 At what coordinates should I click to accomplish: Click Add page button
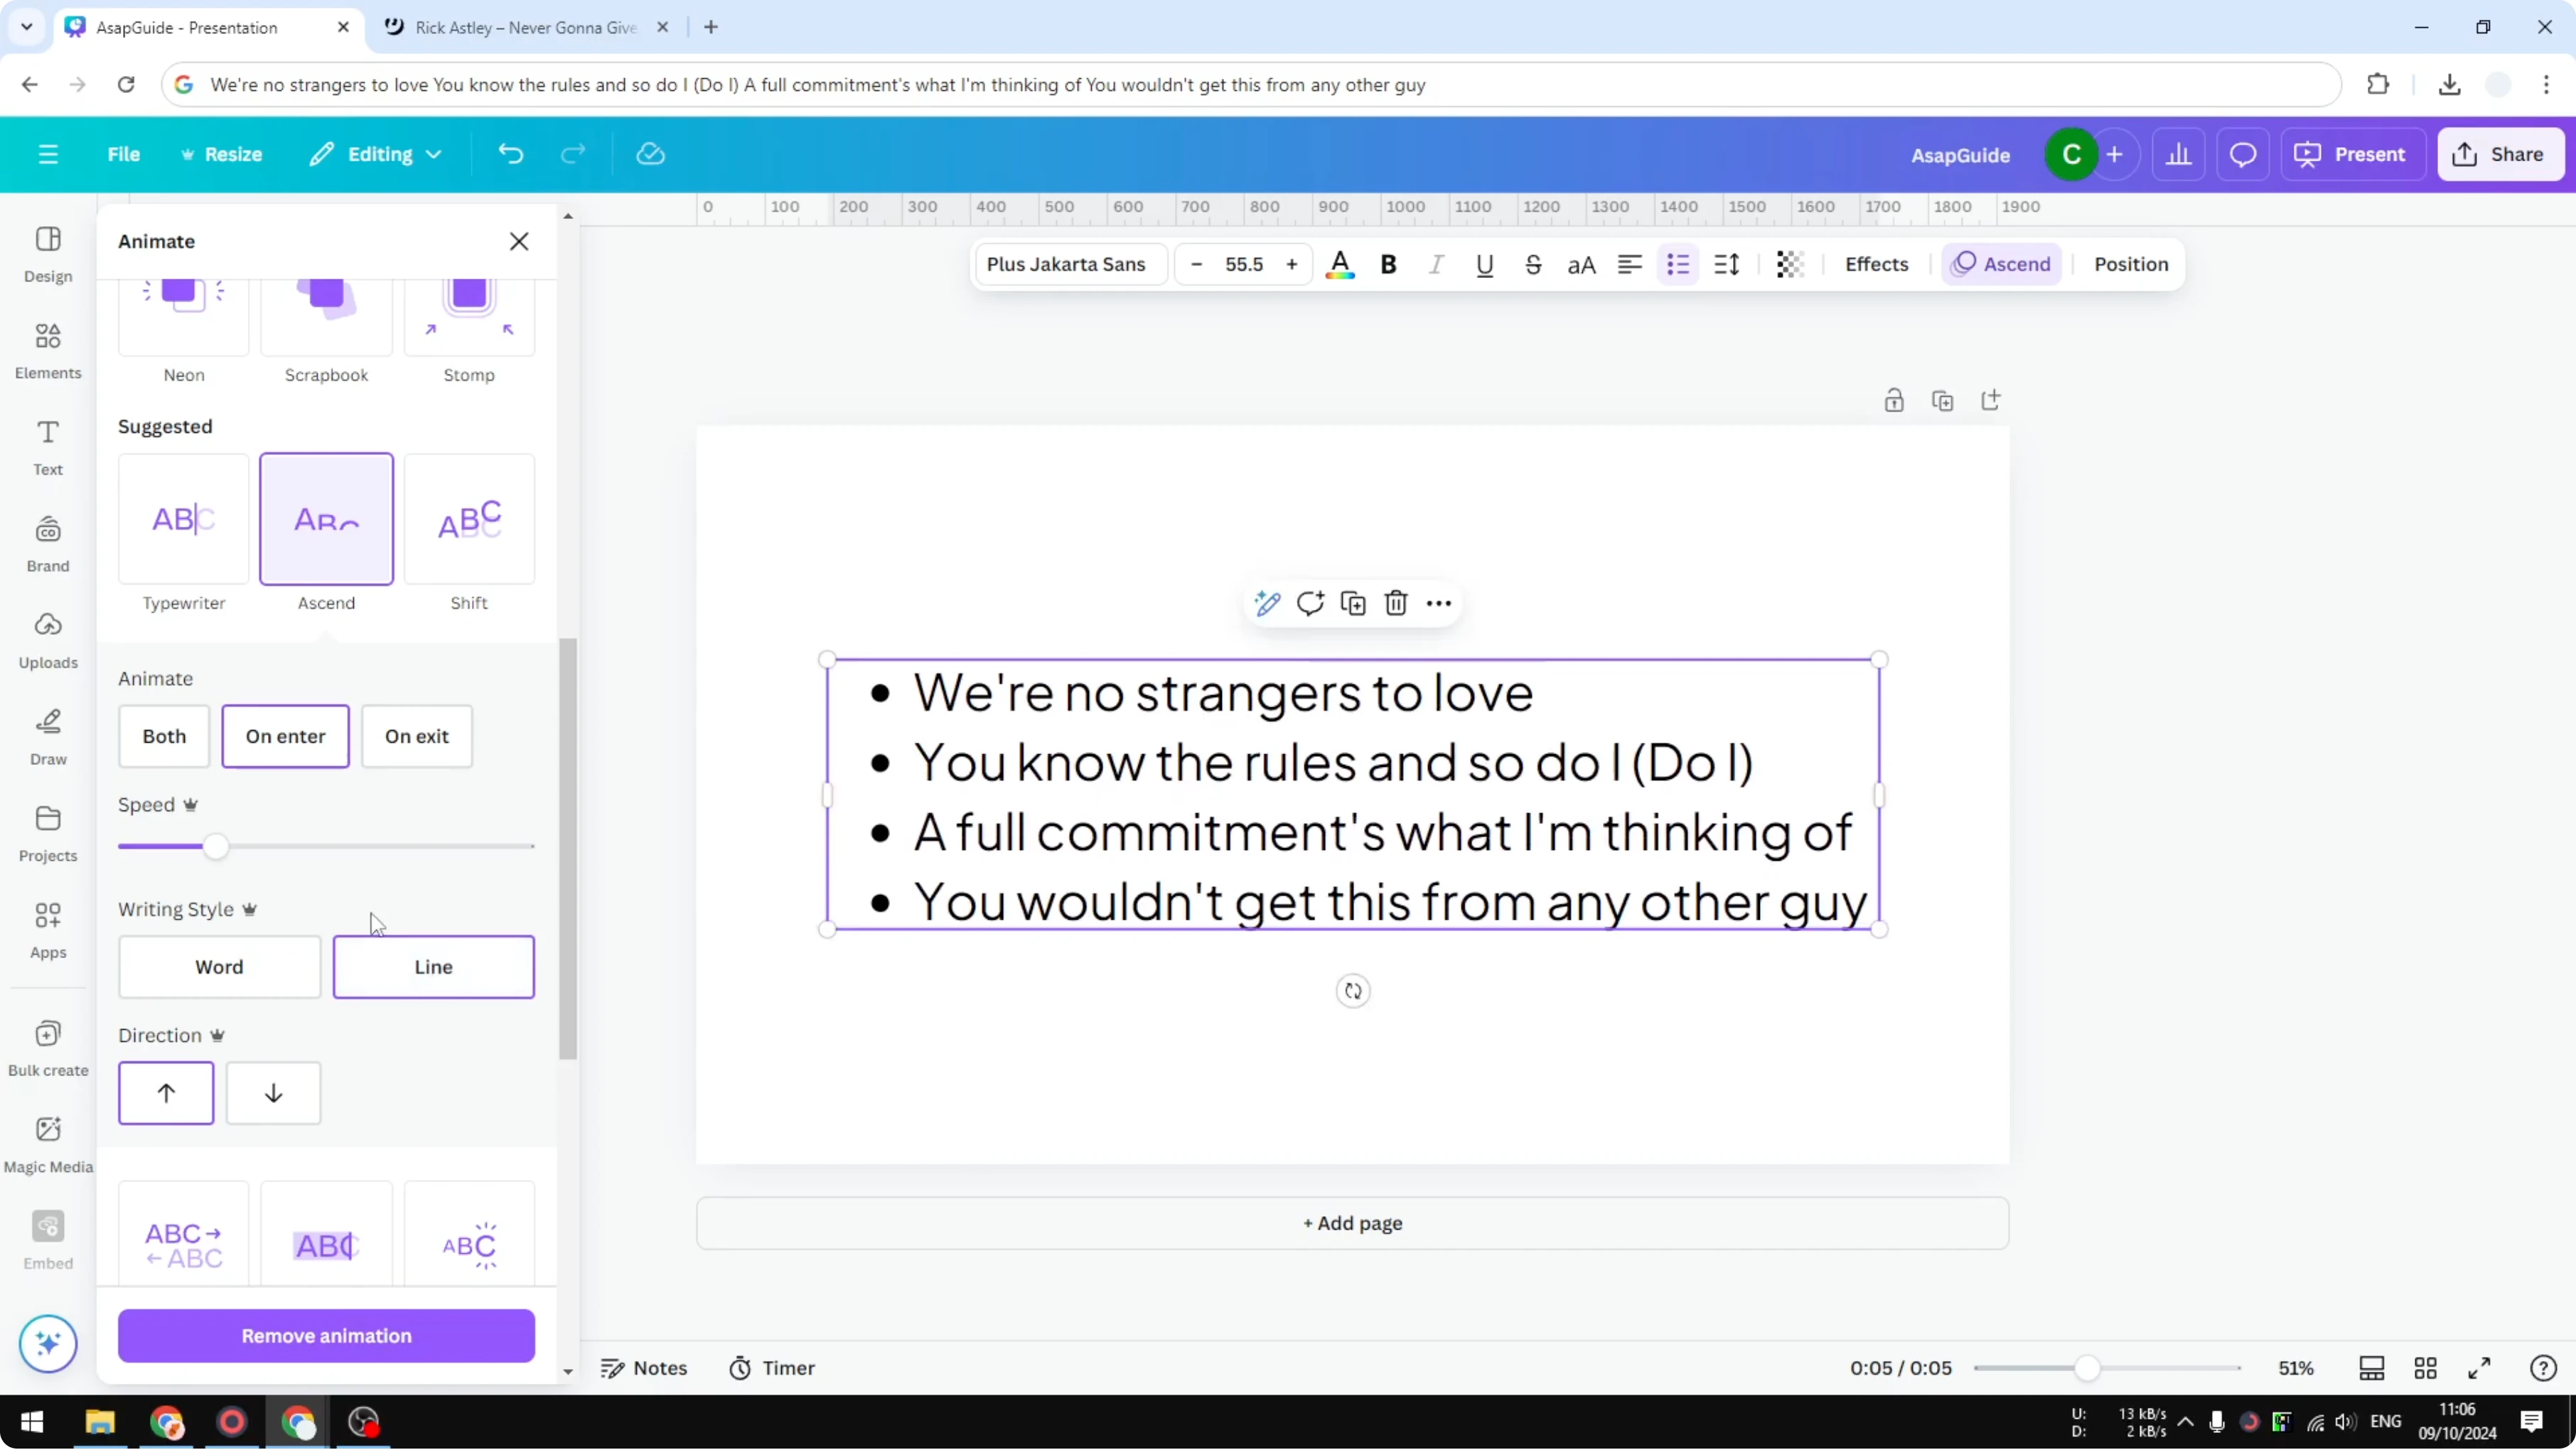click(x=1353, y=1224)
